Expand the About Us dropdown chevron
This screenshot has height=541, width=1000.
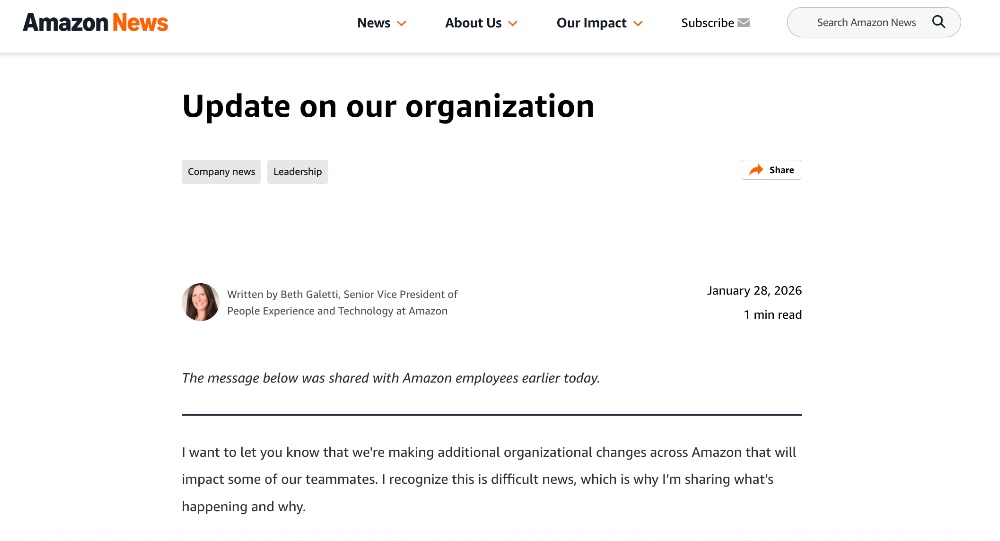tap(513, 23)
